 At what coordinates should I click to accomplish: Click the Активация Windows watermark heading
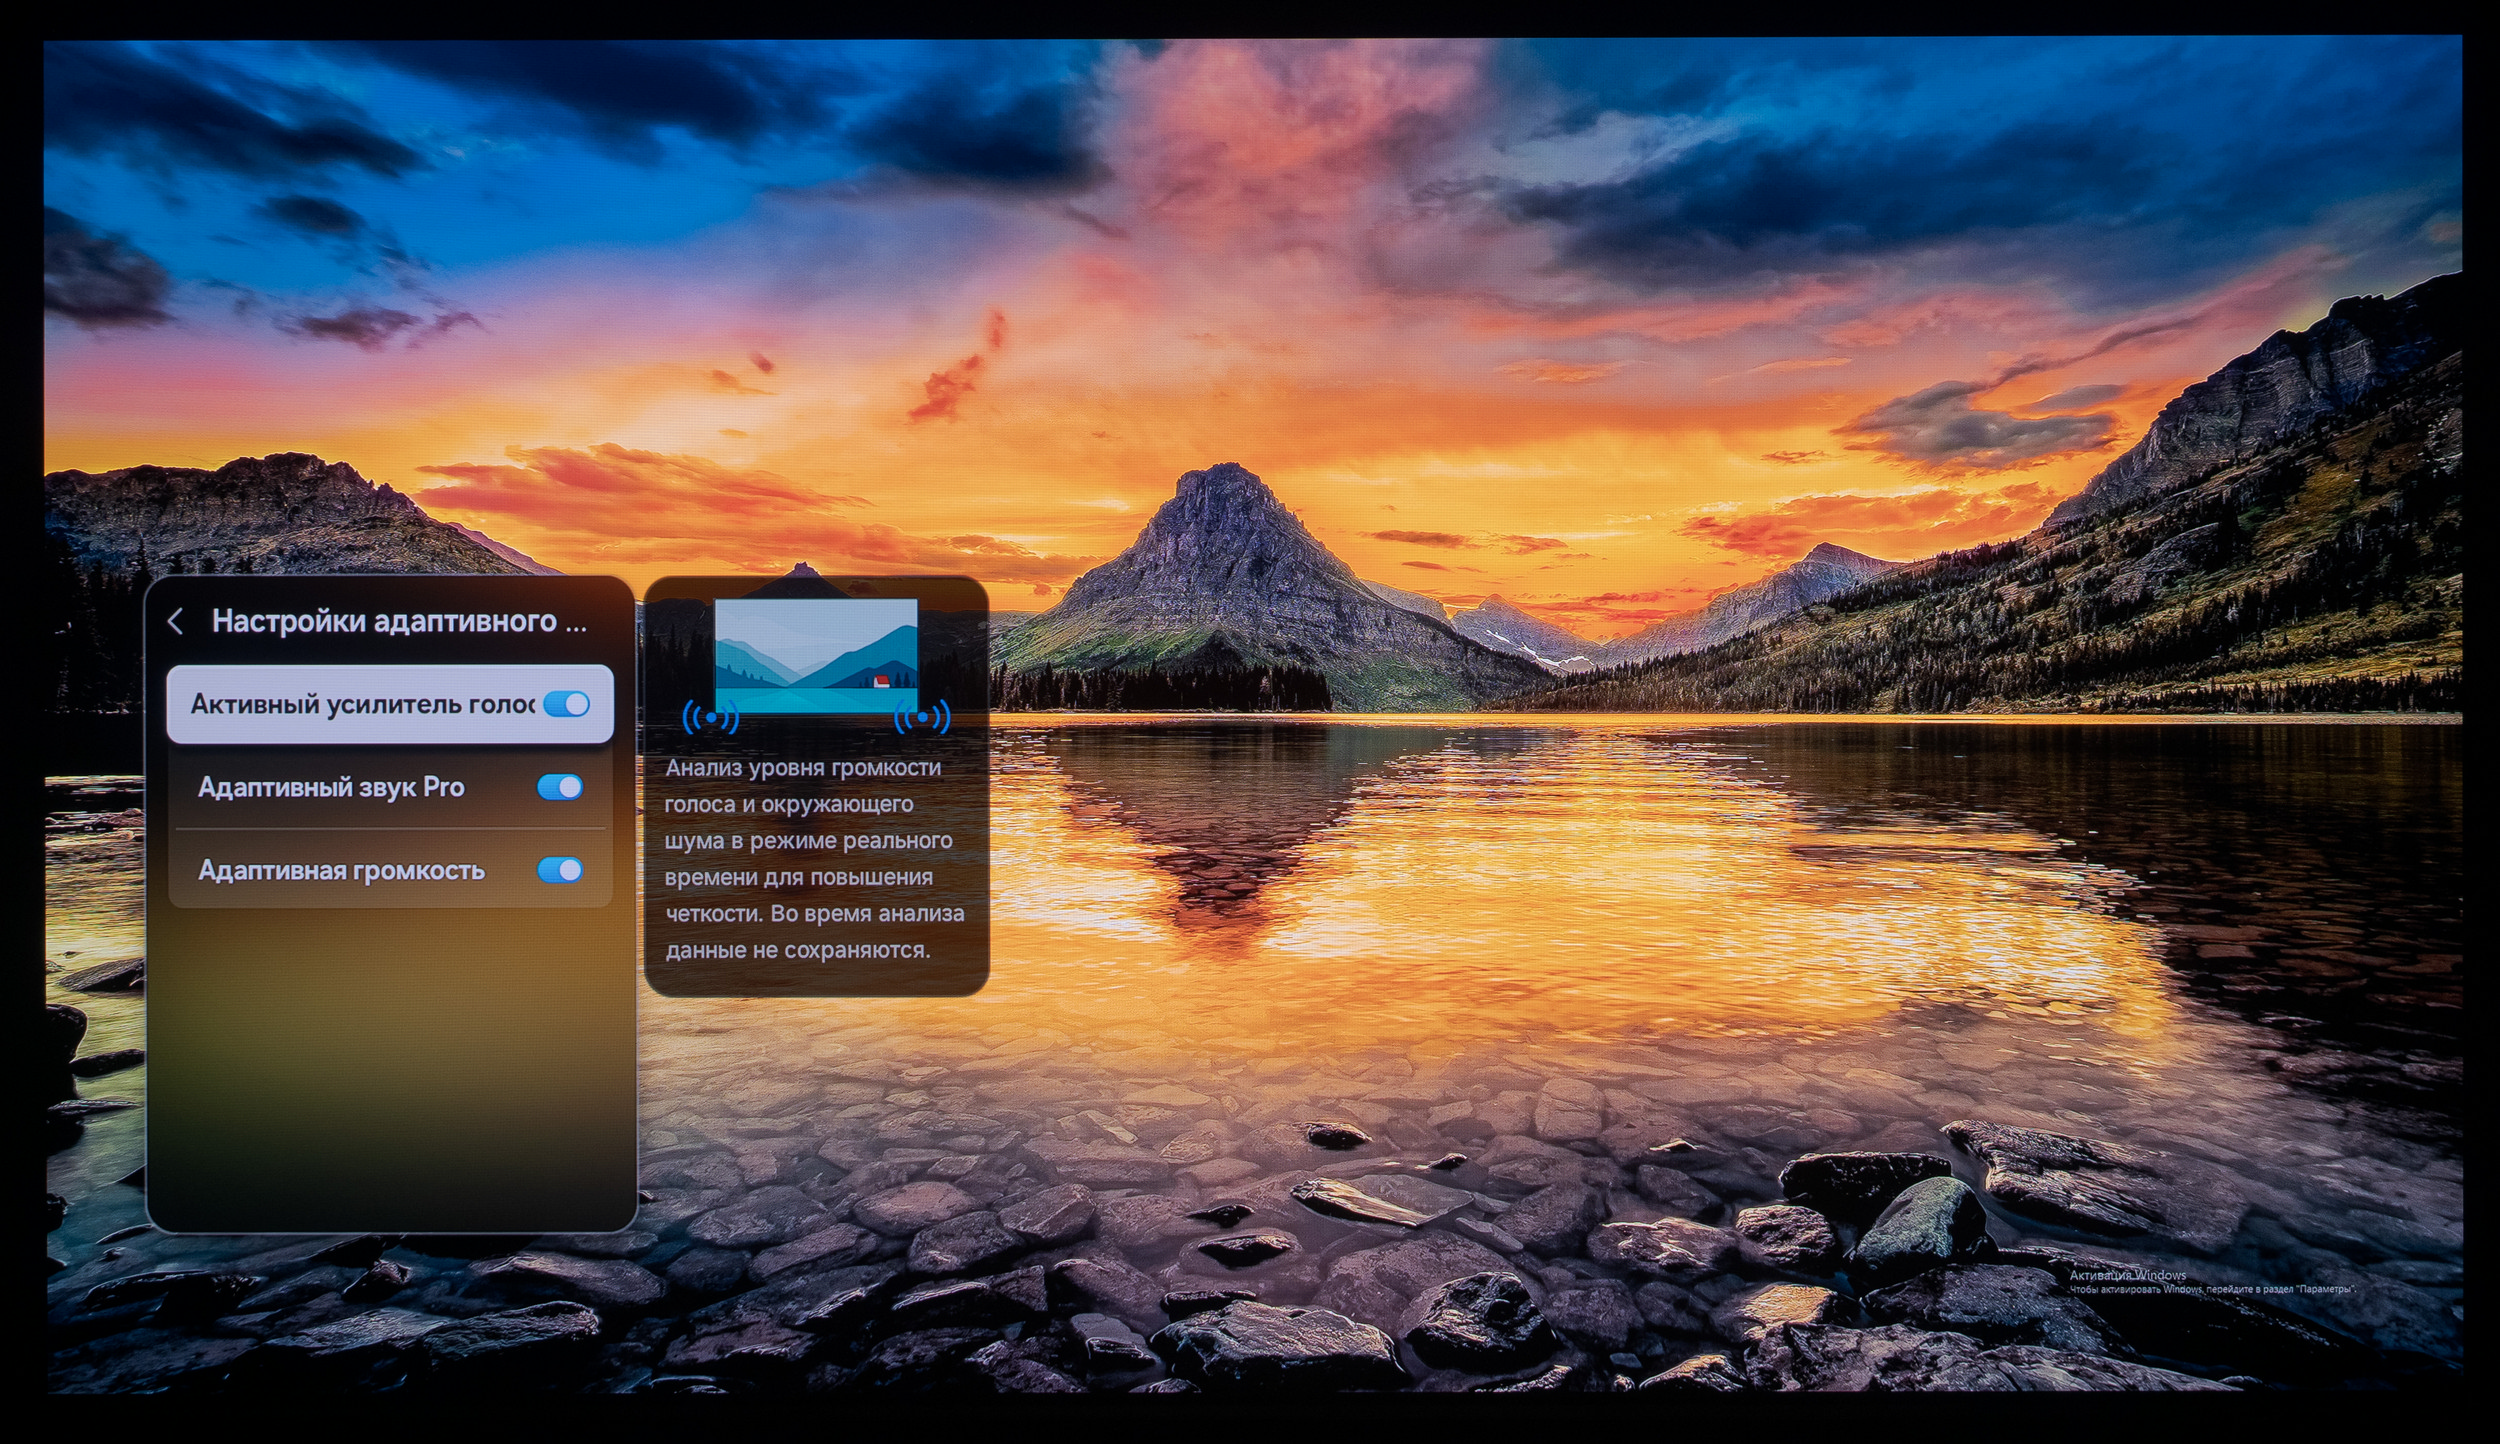pos(2127,1275)
